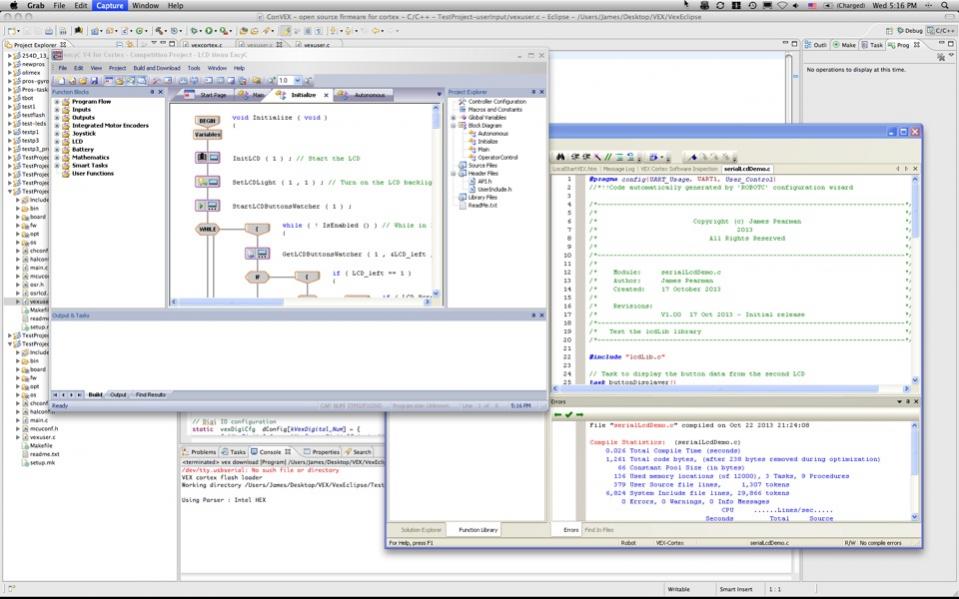Close the Initialize tab
This screenshot has width=959, height=599.
tap(326, 95)
